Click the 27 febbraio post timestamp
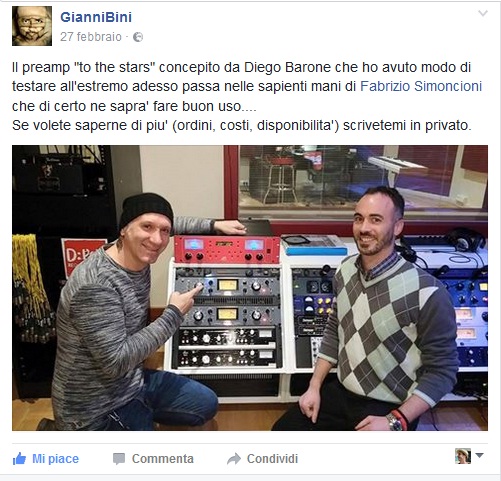Viewport: 501px width, 481px height. [91, 37]
